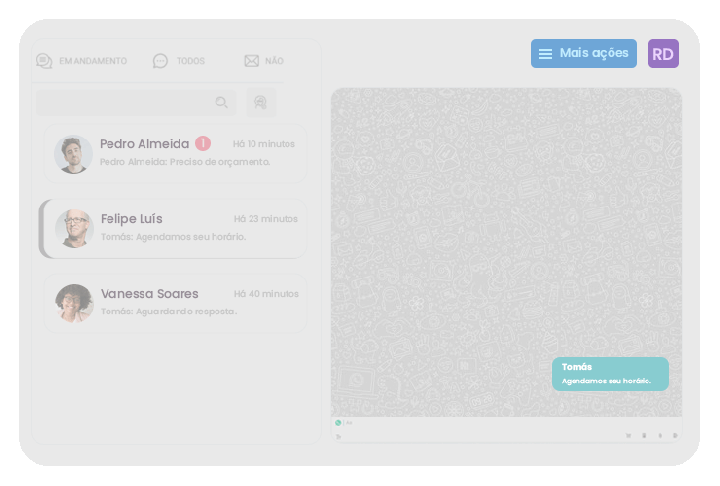Image resolution: width=720 pixels, height=486 pixels.
Task: Click Vanessa Soares's profile photo
Action: click(74, 303)
